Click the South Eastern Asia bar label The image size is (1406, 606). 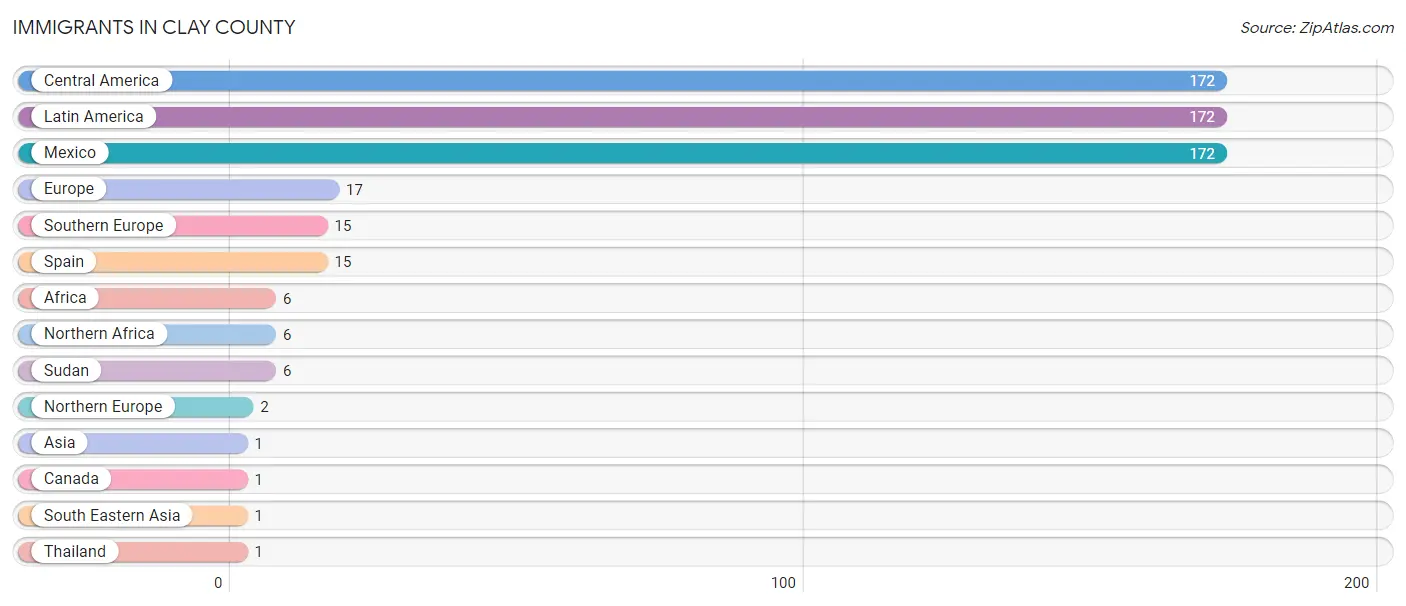tap(112, 516)
